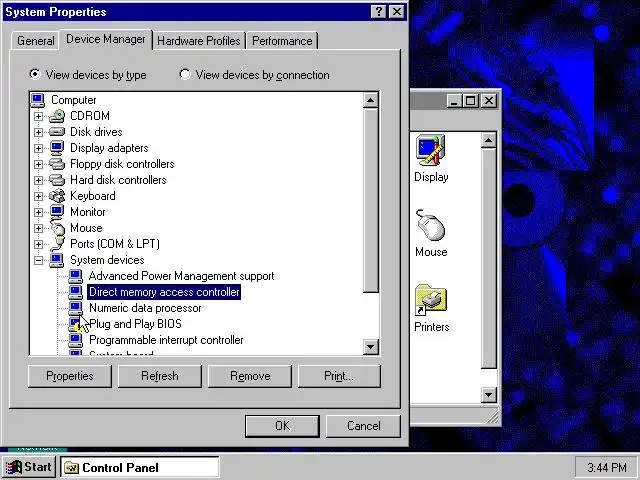
Task: Expand the Keyboard node
Action: [38, 196]
